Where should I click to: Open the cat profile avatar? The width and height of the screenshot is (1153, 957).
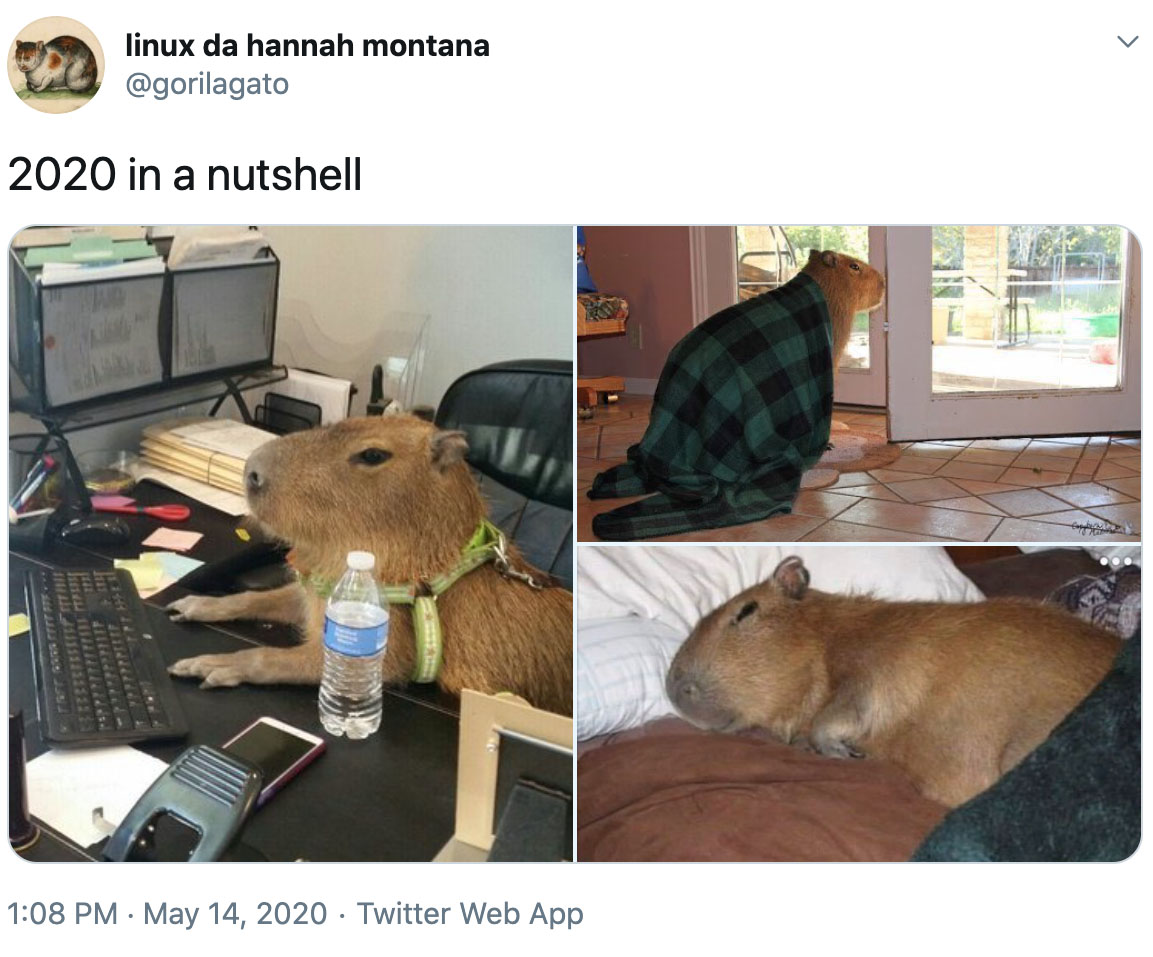[56, 65]
